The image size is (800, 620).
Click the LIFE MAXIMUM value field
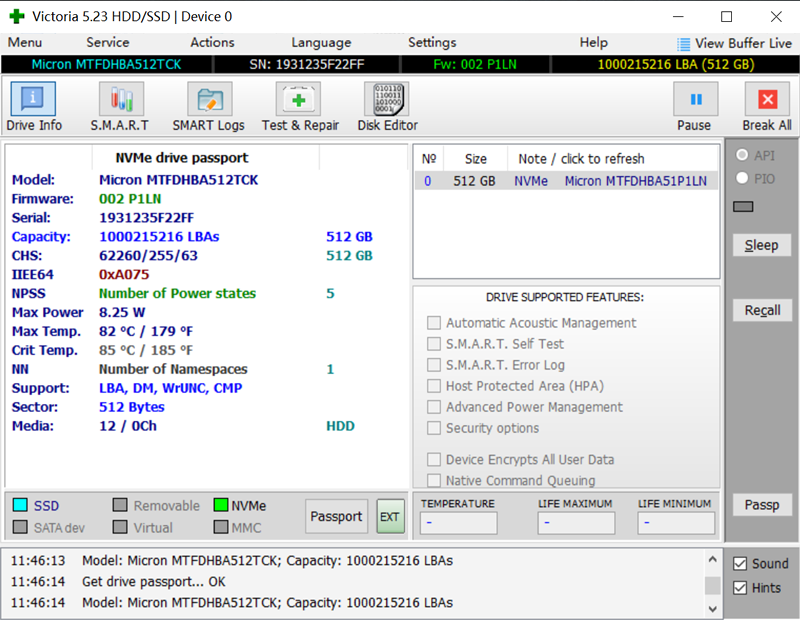pyautogui.click(x=576, y=523)
